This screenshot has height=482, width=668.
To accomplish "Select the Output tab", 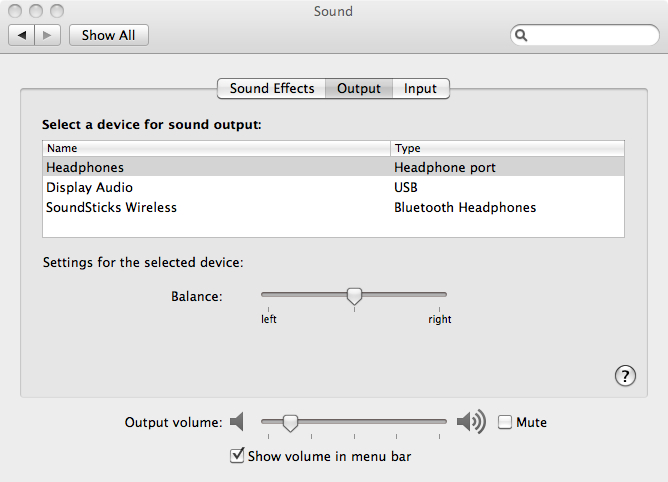I will pos(359,89).
